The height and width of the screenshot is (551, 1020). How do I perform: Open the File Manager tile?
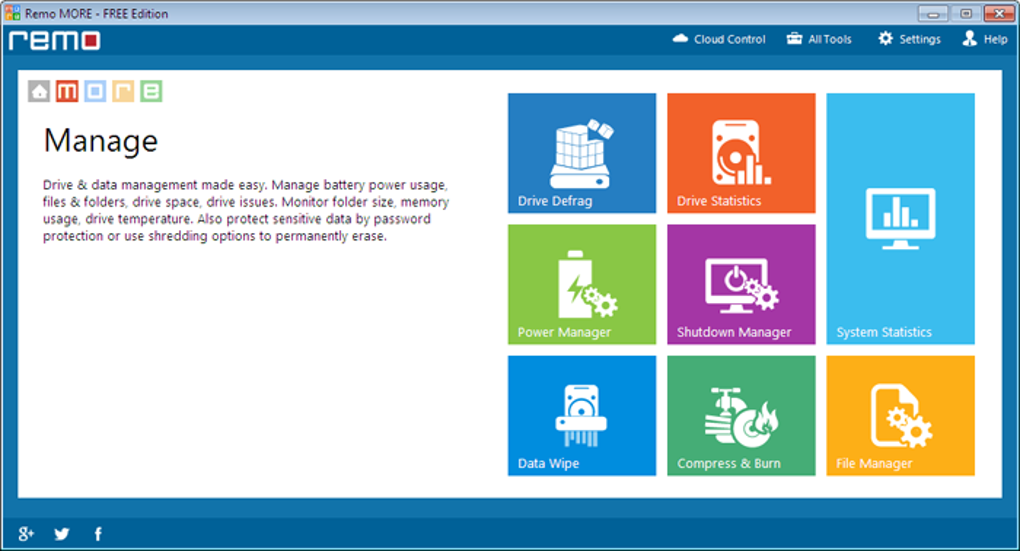[x=900, y=416]
